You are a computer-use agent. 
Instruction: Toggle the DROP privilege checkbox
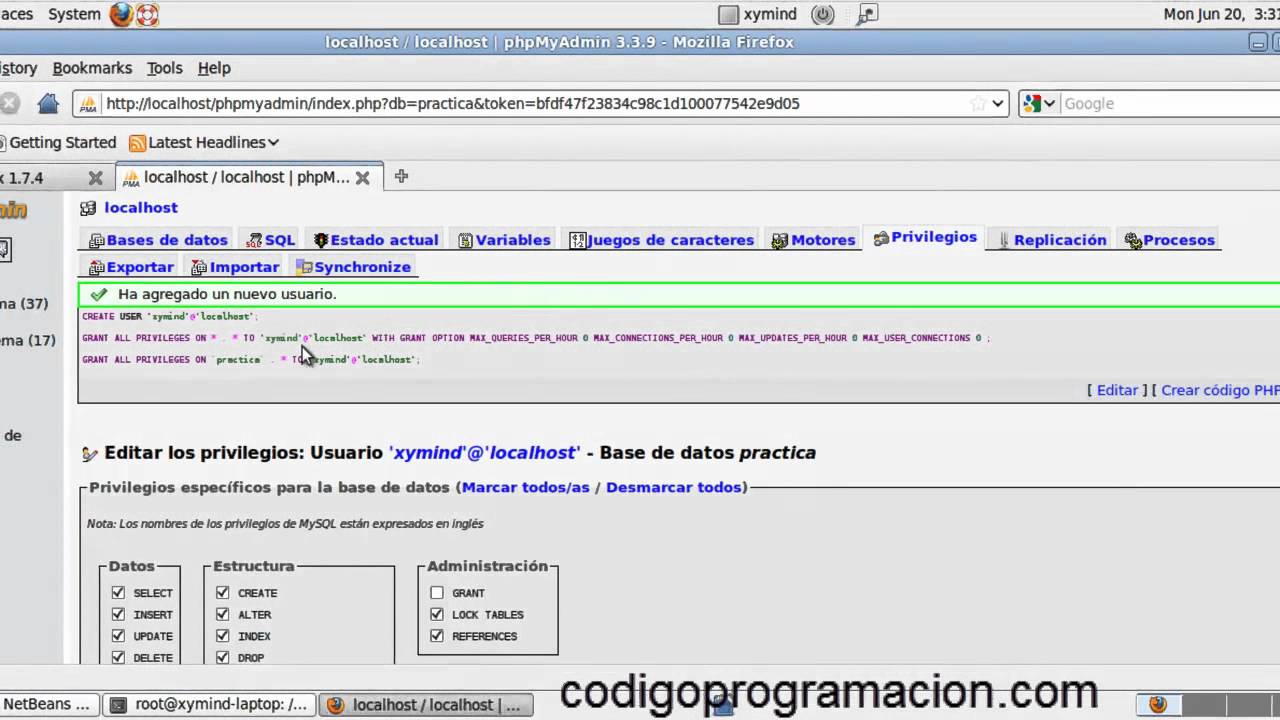[222, 657]
